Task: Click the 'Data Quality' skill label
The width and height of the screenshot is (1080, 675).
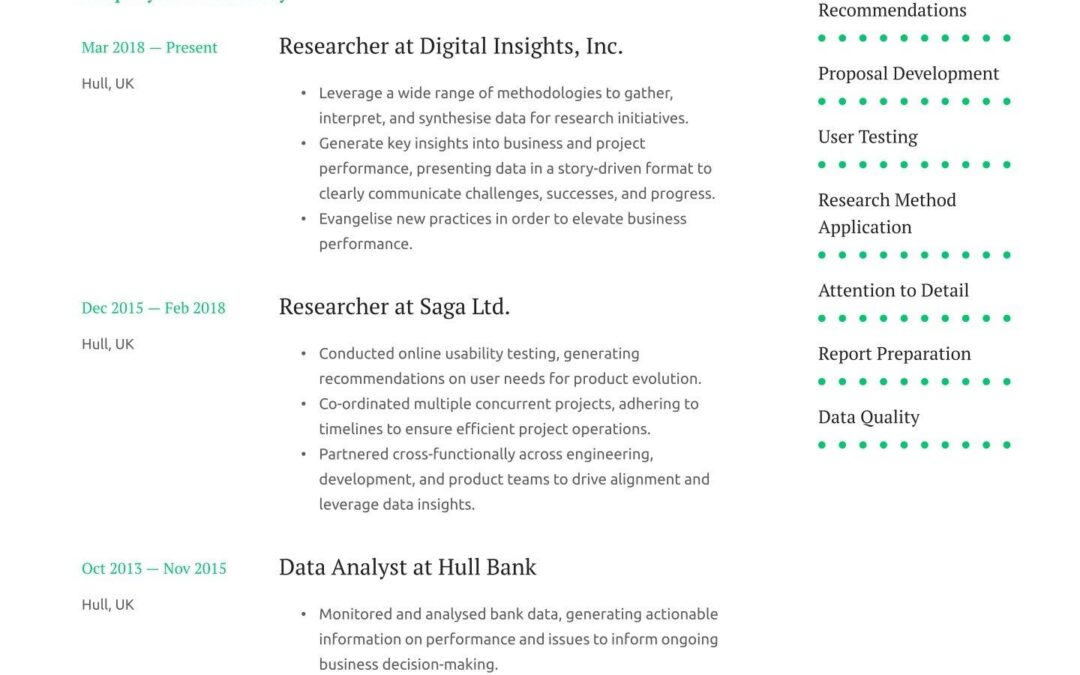Action: click(868, 417)
